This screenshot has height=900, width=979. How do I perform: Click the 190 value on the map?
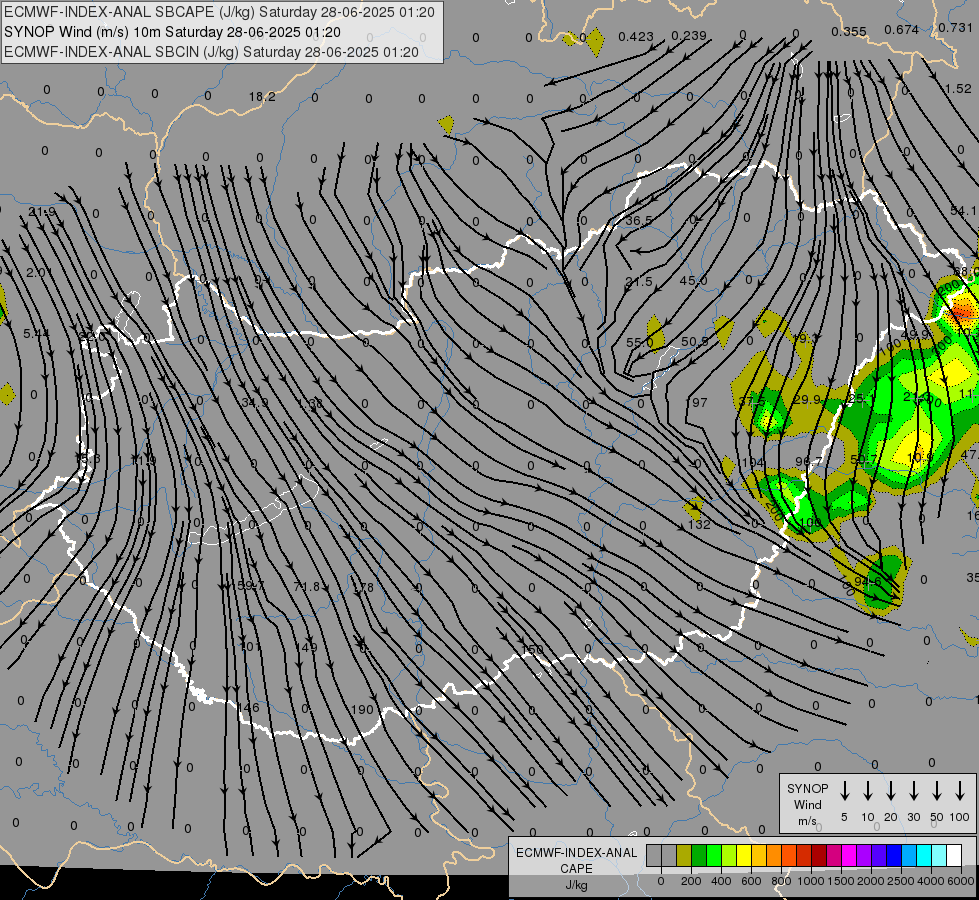[x=362, y=710]
